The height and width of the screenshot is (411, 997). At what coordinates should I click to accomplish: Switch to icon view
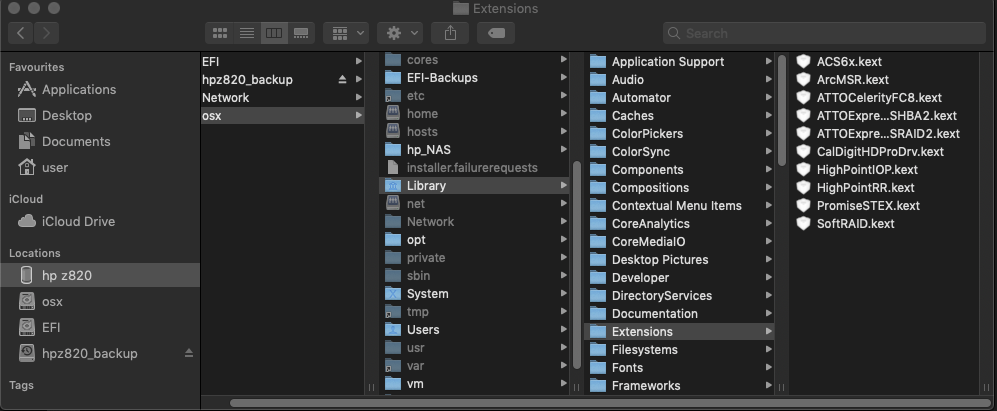click(x=220, y=33)
